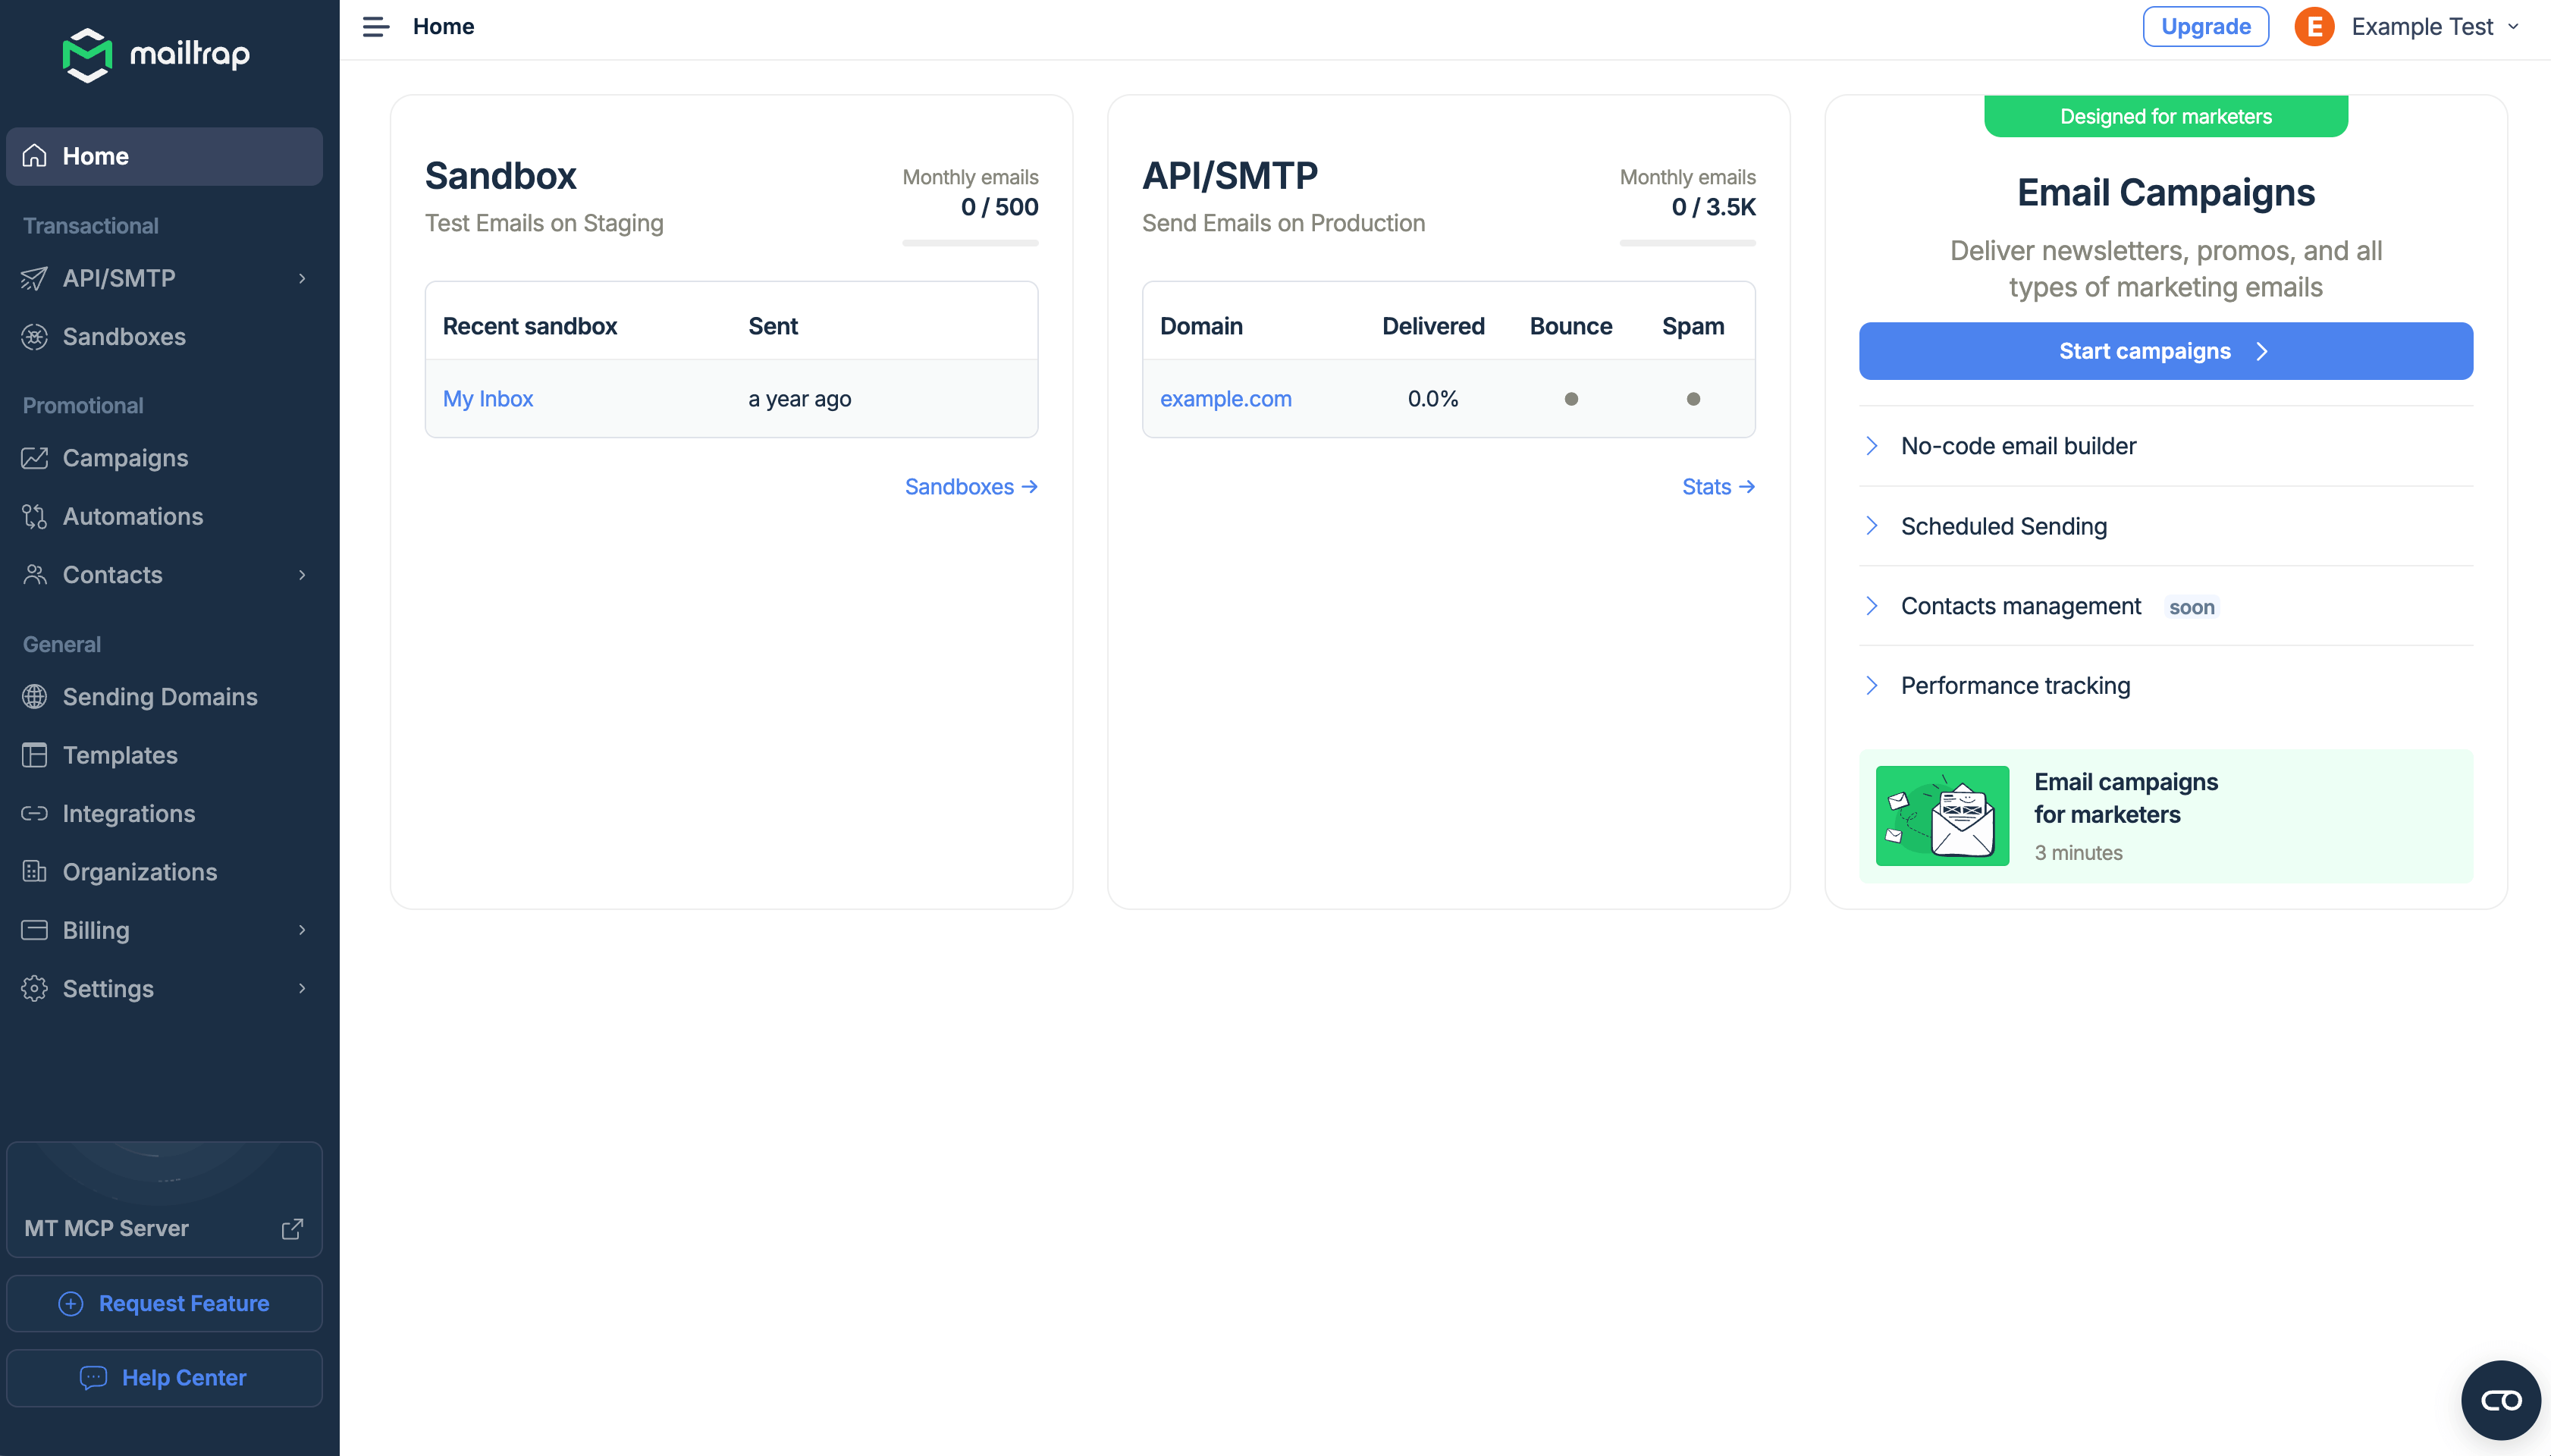Viewport: 2551px width, 1456px height.
Task: Click the Settings gear icon
Action: 35,989
